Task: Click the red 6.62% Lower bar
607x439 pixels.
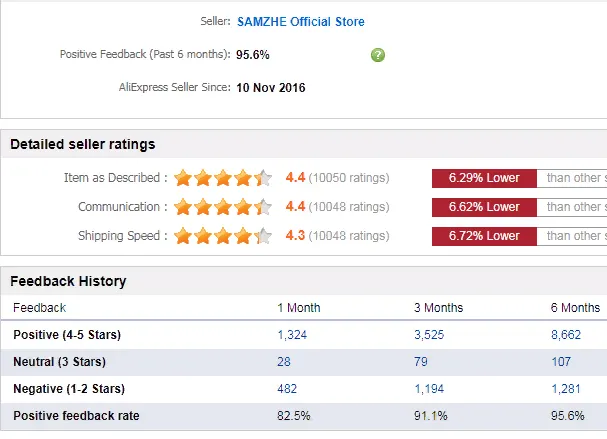Action: [484, 207]
